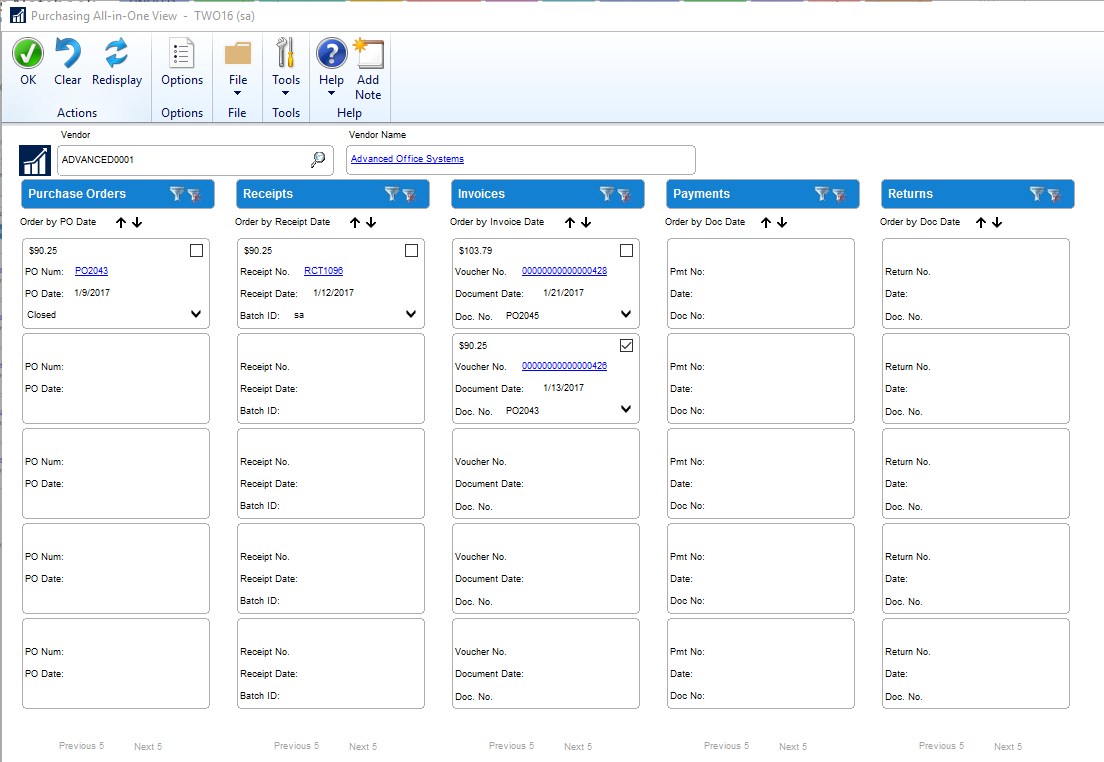Screen dimensions: 1104x762
Task: Click the Vendor ID input field
Action: (180, 159)
